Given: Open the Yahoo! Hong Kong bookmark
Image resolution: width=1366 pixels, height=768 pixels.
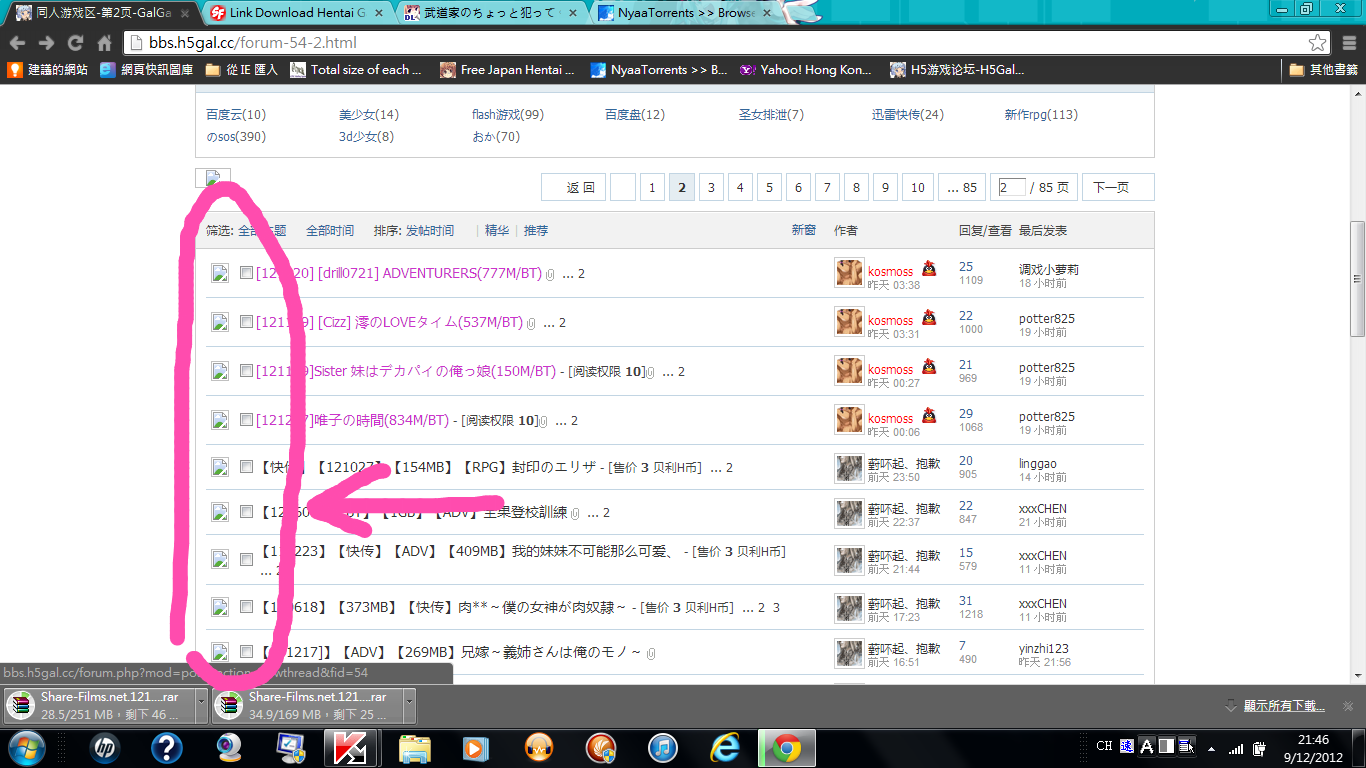Looking at the screenshot, I should [806, 70].
